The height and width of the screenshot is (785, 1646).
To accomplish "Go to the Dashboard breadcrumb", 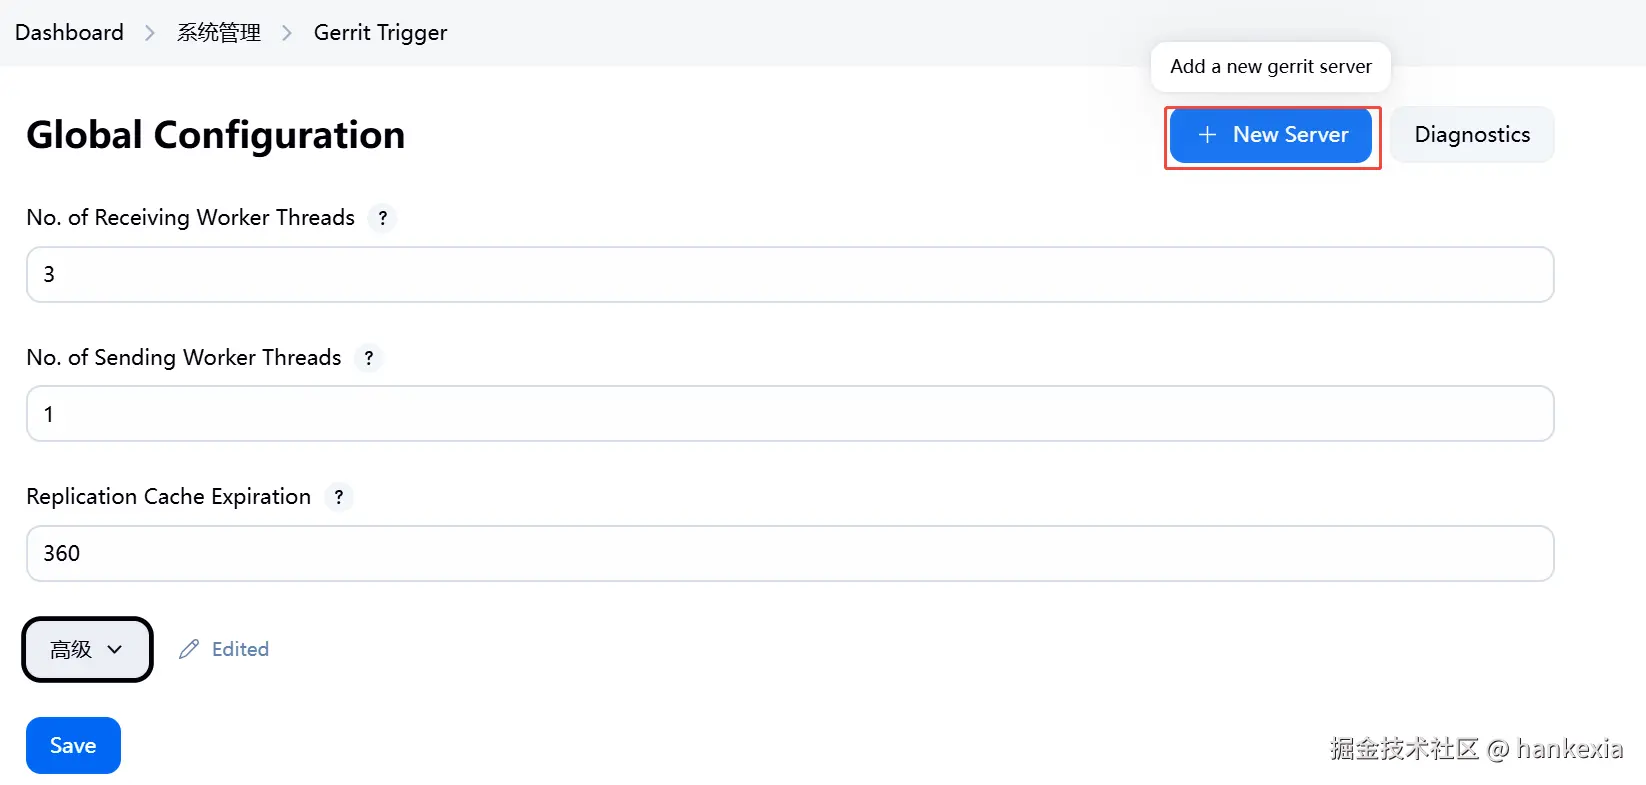I will click(x=69, y=33).
